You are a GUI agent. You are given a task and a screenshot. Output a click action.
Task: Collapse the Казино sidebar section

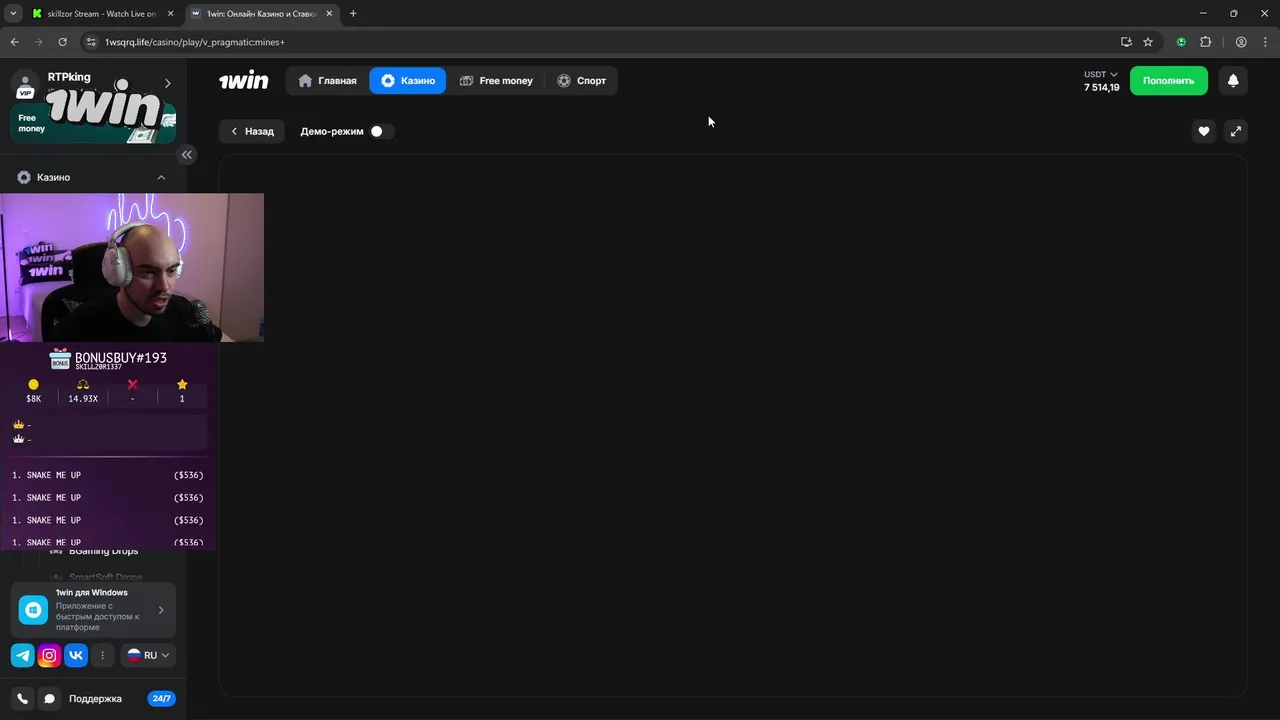tap(161, 177)
